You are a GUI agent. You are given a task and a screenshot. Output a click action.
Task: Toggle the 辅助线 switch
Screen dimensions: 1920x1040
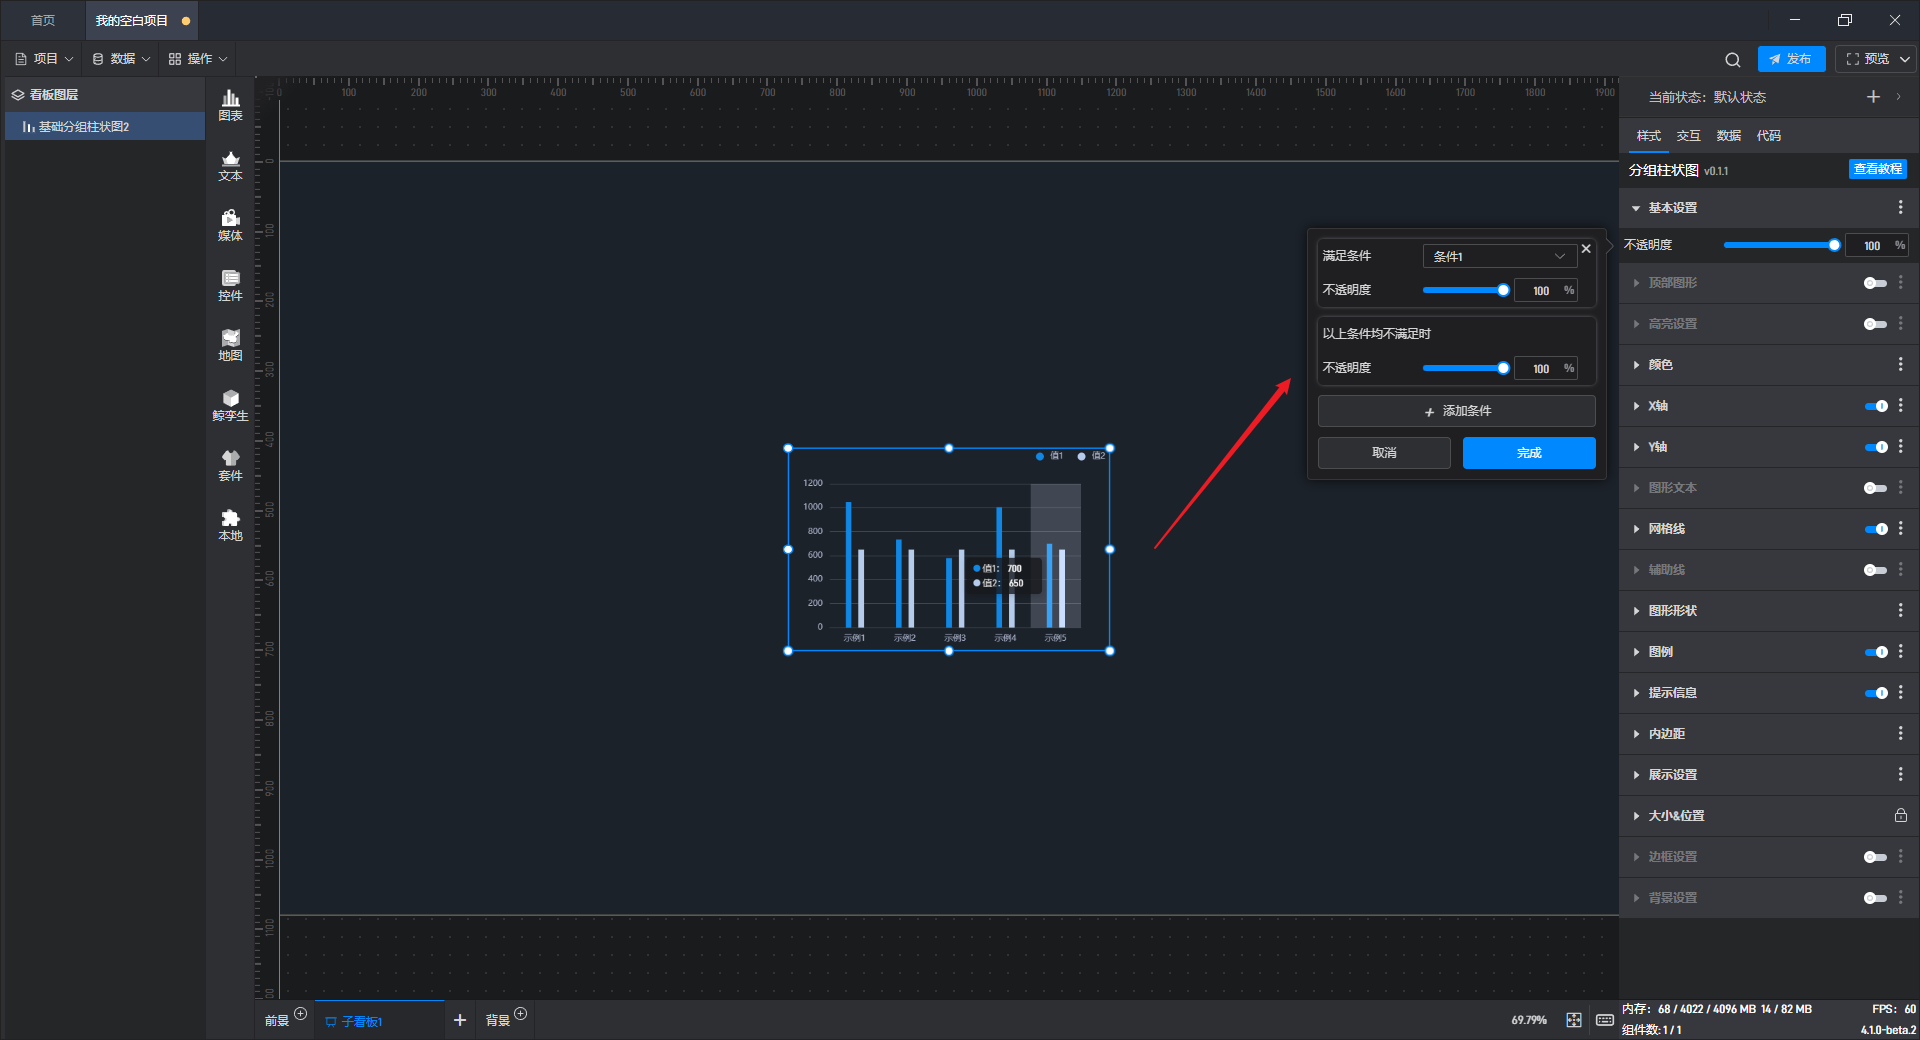(x=1875, y=570)
